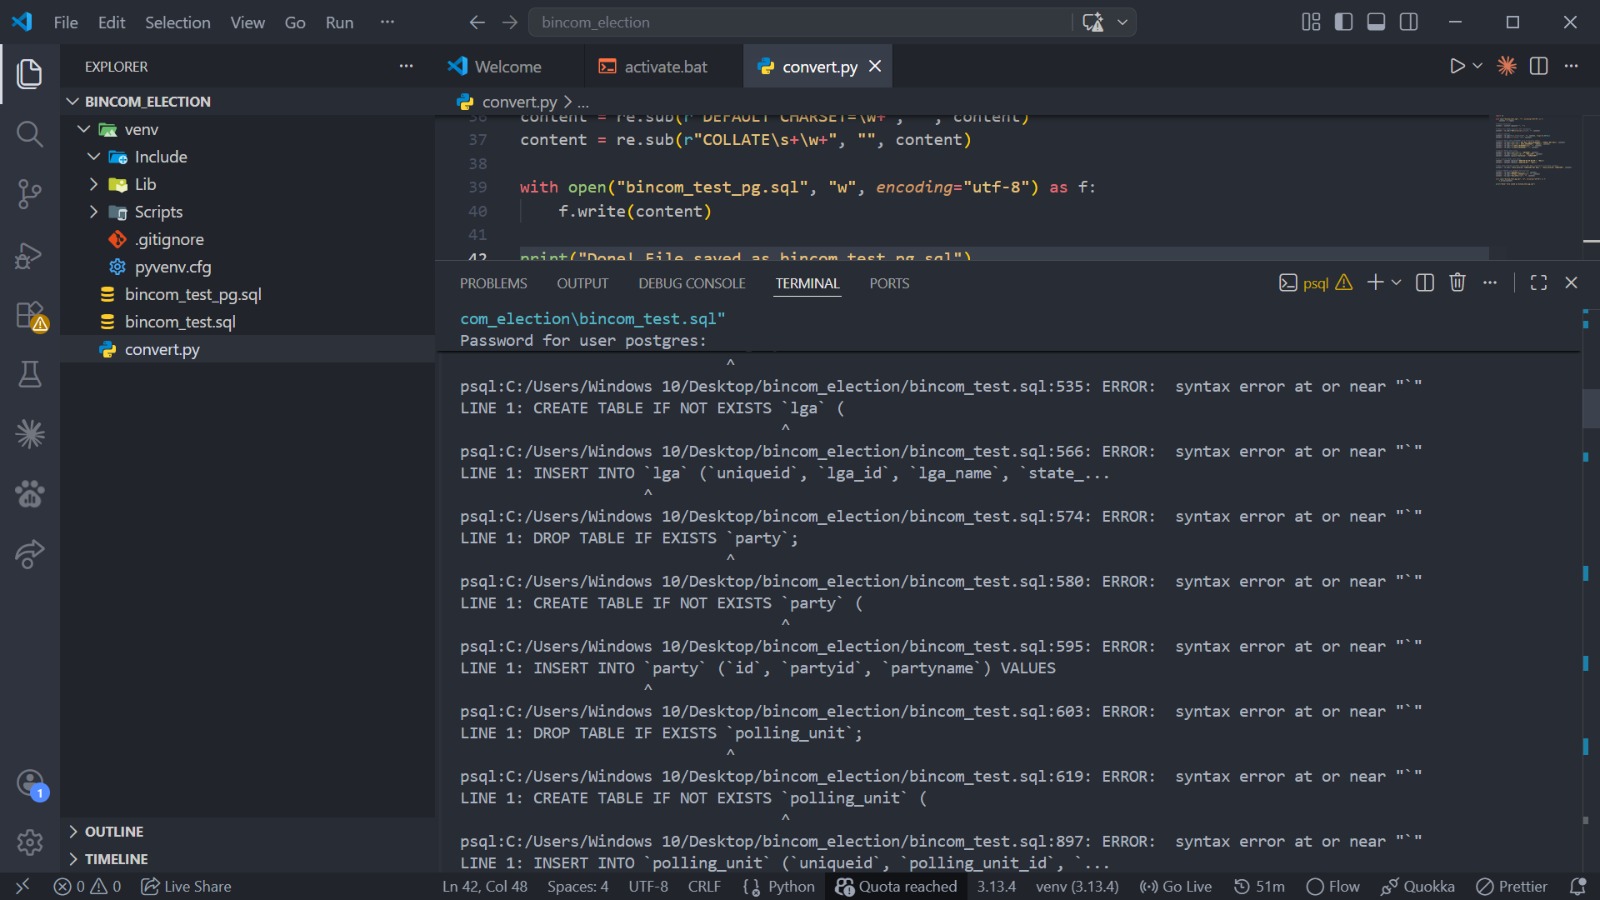Expand the OUTLINE section

pos(113,831)
